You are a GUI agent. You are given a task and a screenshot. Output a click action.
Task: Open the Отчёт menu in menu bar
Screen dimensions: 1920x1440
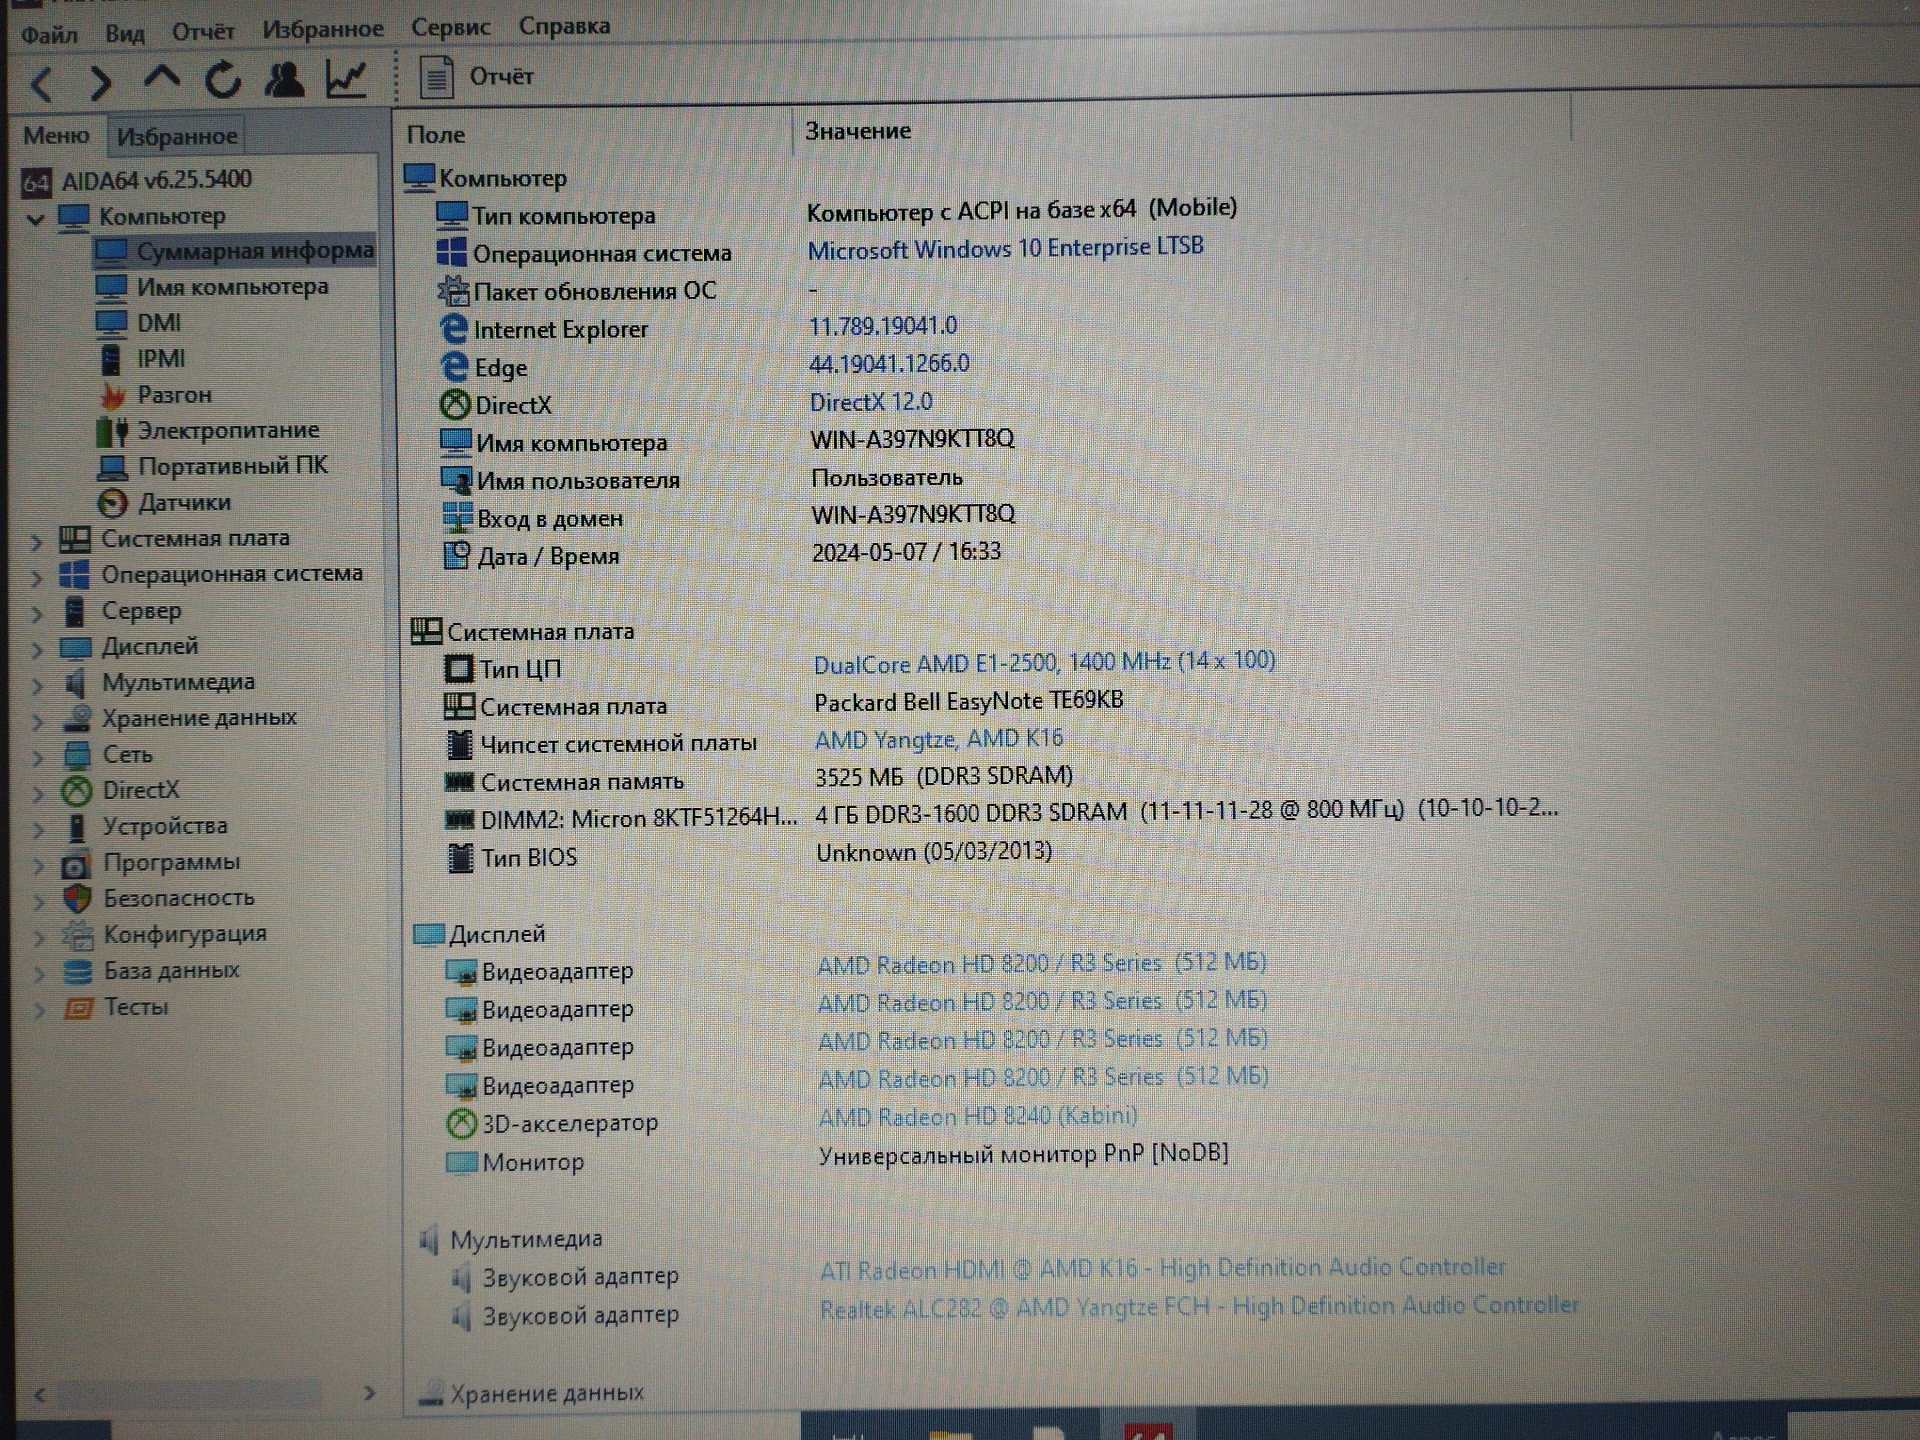203,32
